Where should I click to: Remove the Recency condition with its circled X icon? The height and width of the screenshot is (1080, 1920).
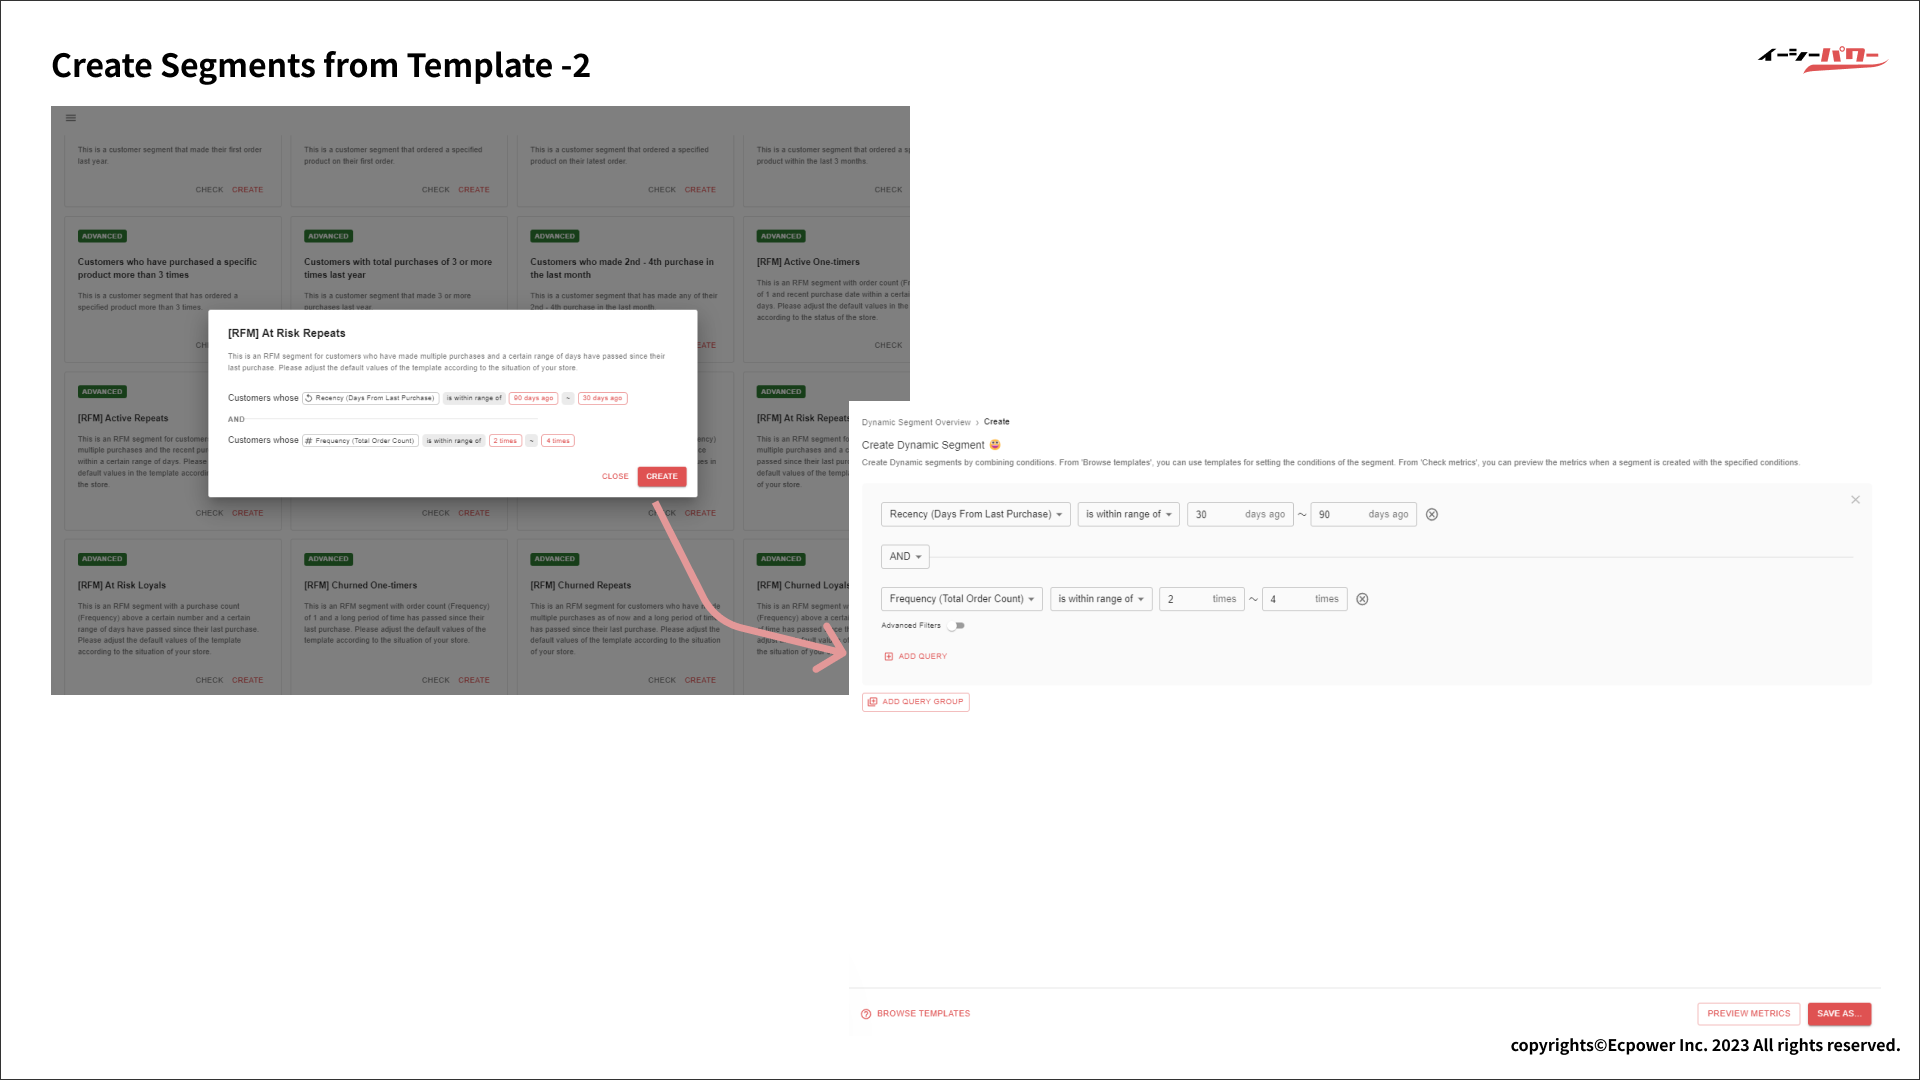(1432, 515)
